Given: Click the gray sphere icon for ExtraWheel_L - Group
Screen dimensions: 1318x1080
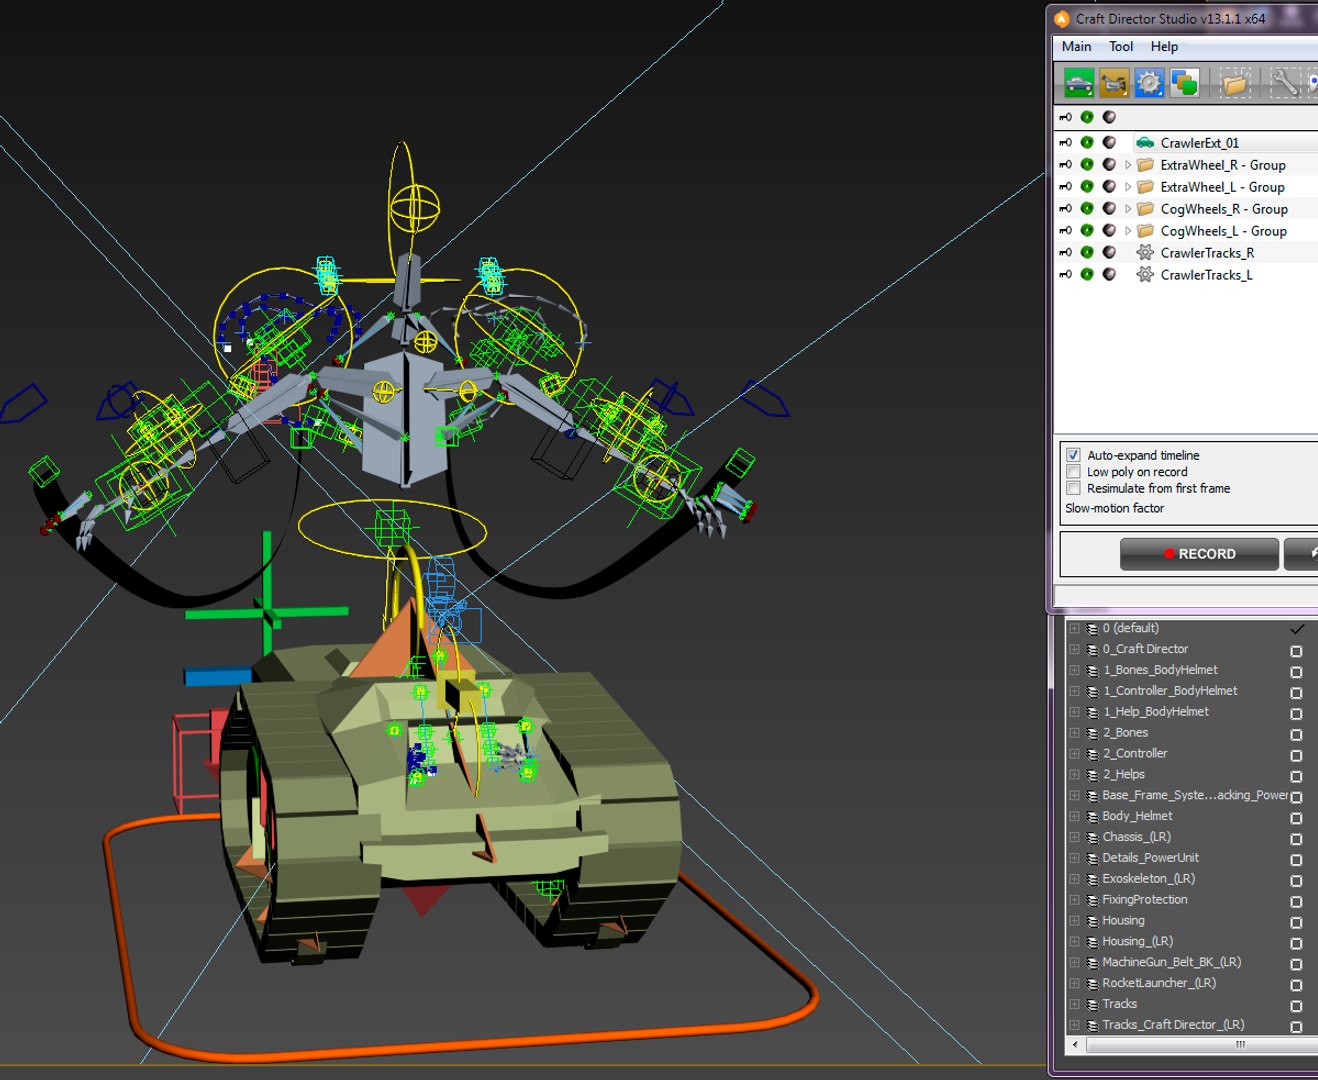Looking at the screenshot, I should click(x=1109, y=187).
